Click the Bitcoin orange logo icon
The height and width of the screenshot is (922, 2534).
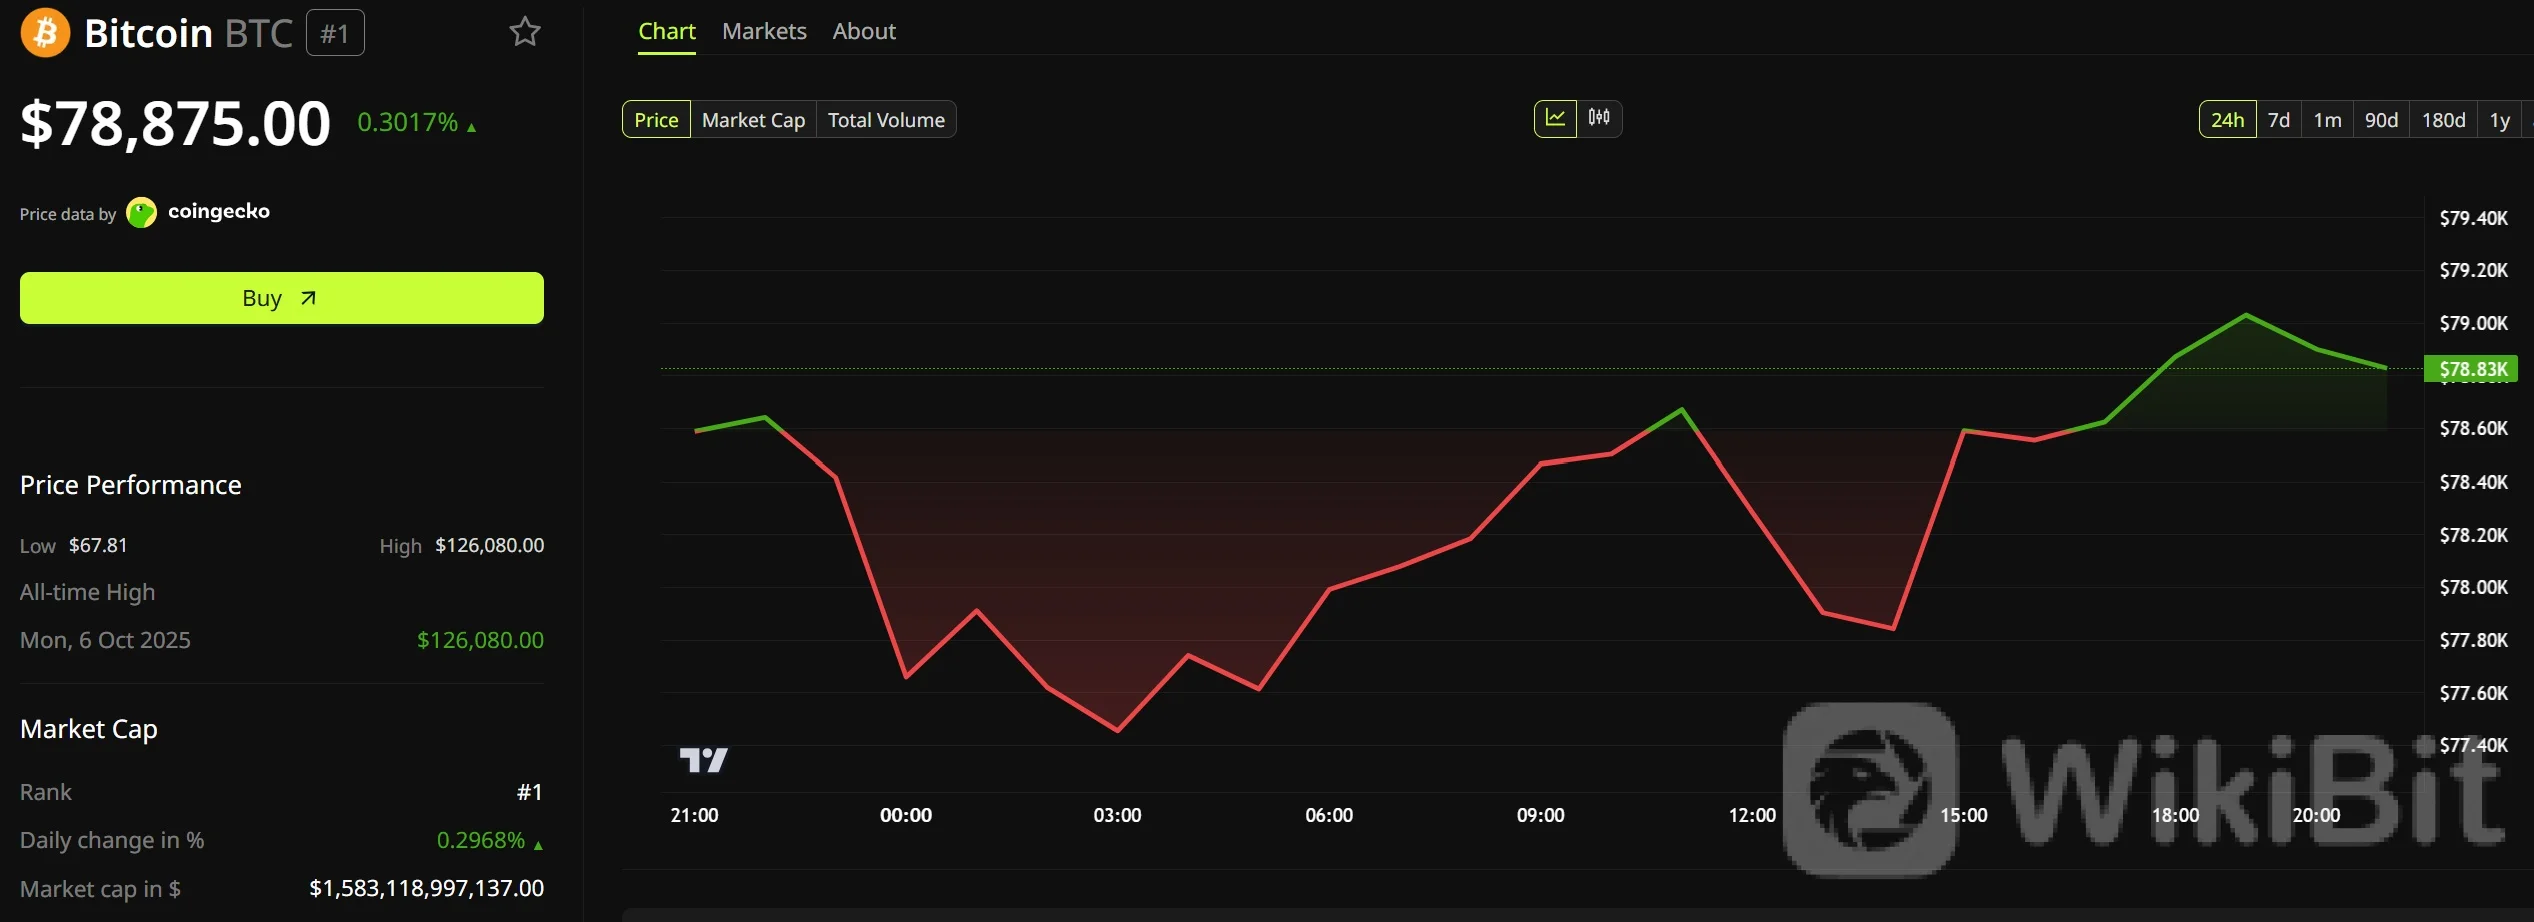pos(45,33)
